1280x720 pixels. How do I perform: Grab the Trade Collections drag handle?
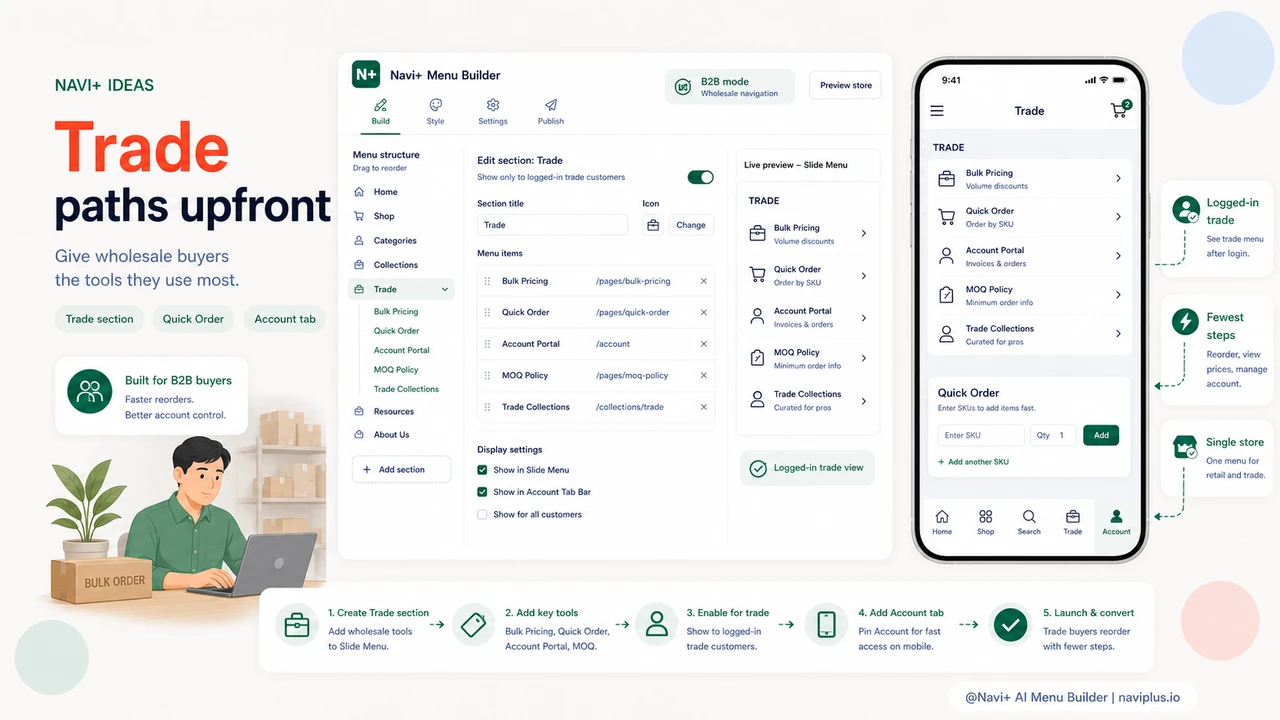tap(488, 407)
